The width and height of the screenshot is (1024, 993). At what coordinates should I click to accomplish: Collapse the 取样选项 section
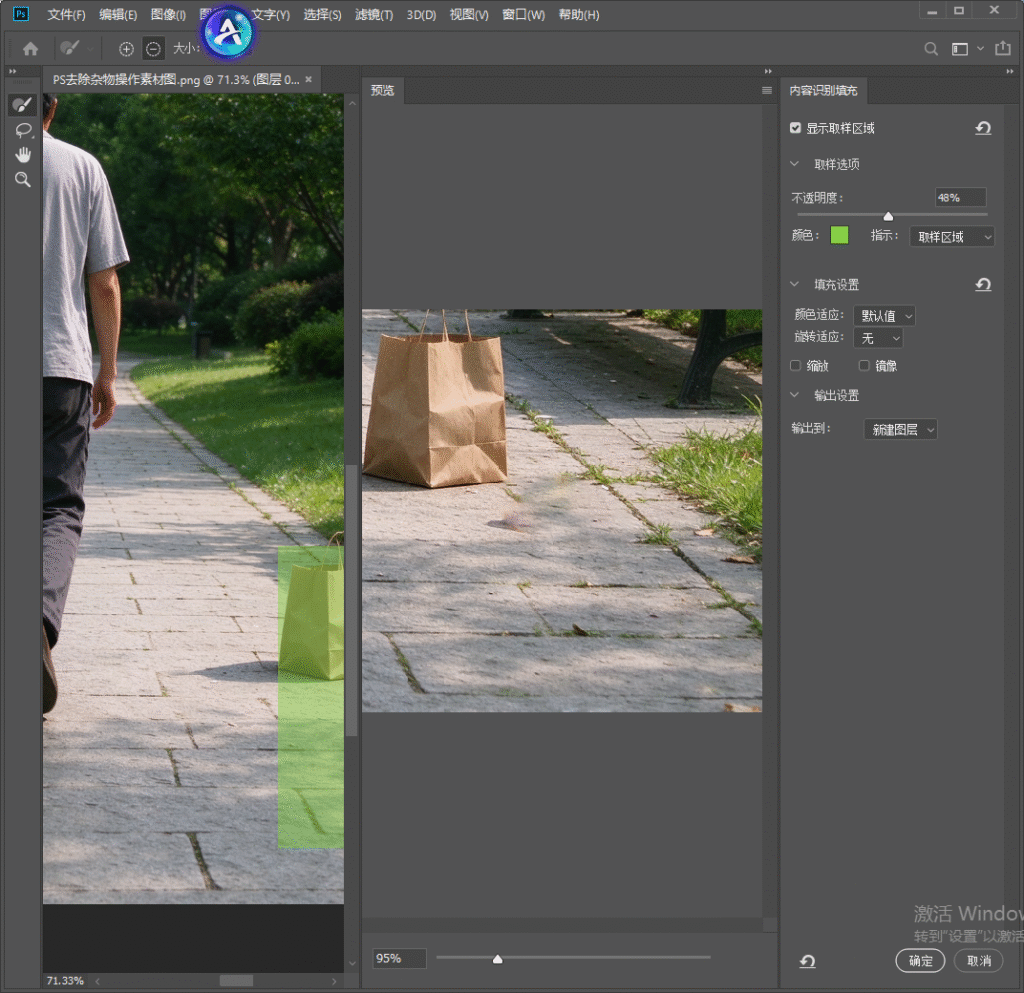coord(794,164)
